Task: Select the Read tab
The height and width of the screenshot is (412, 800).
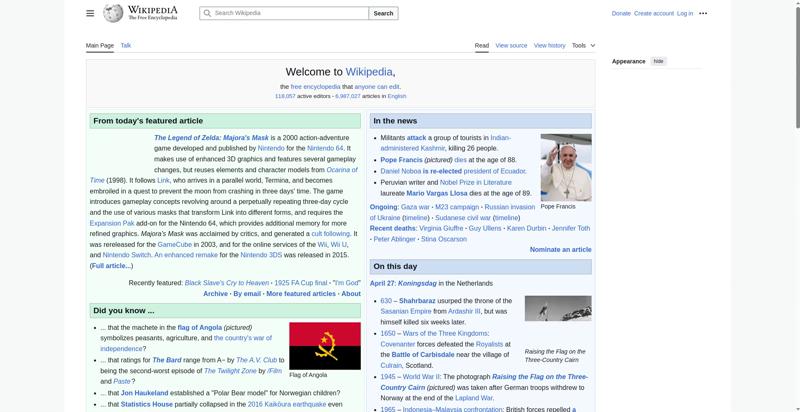Action: click(482, 45)
